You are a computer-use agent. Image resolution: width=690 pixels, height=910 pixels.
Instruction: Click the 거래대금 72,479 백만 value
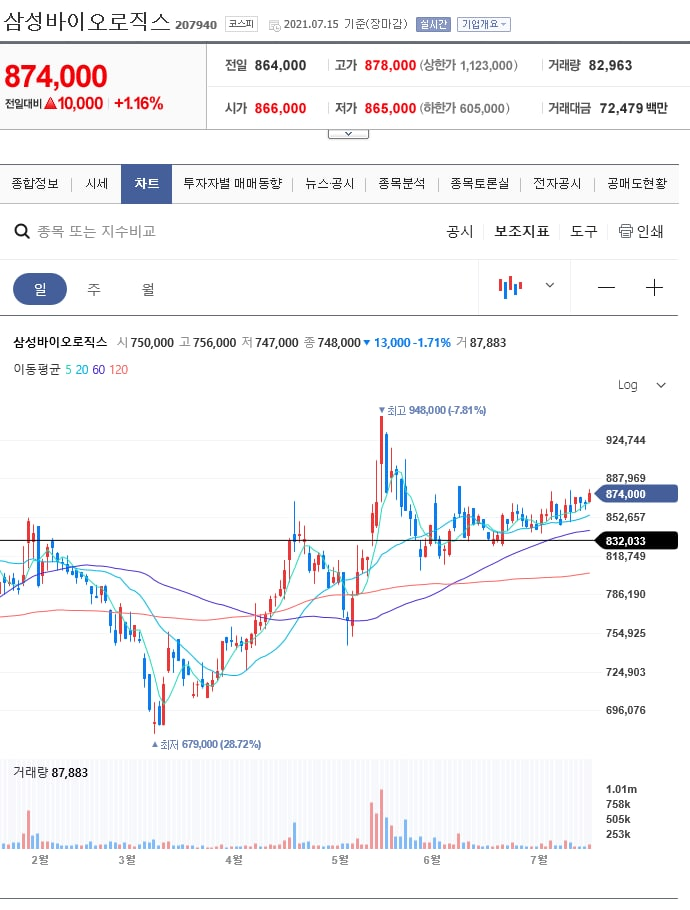coord(634,108)
